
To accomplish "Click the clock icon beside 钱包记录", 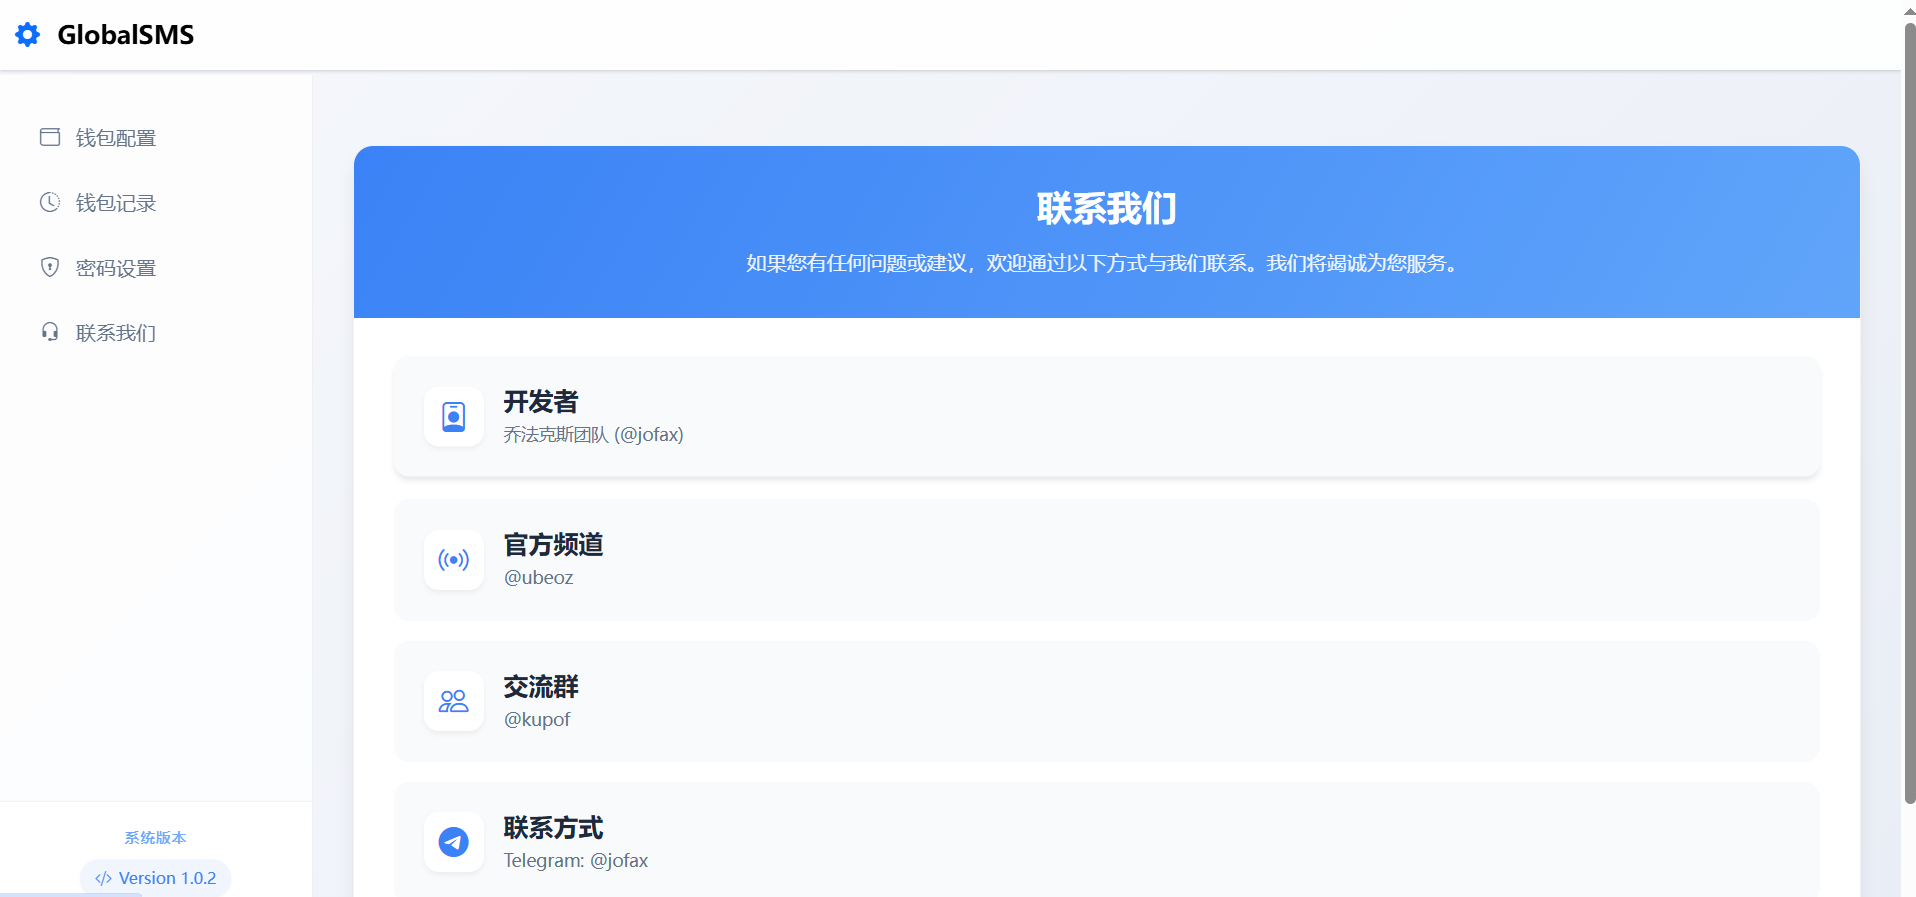I will click(x=50, y=202).
